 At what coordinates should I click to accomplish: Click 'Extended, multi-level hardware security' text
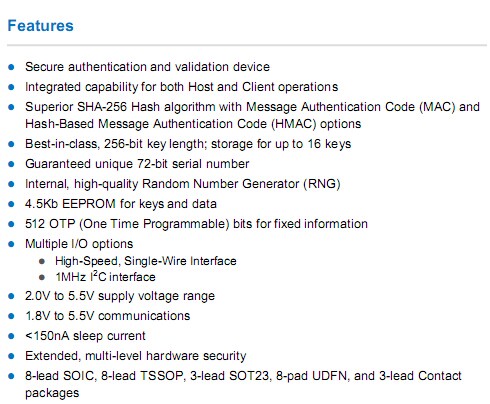pyautogui.click(x=136, y=356)
